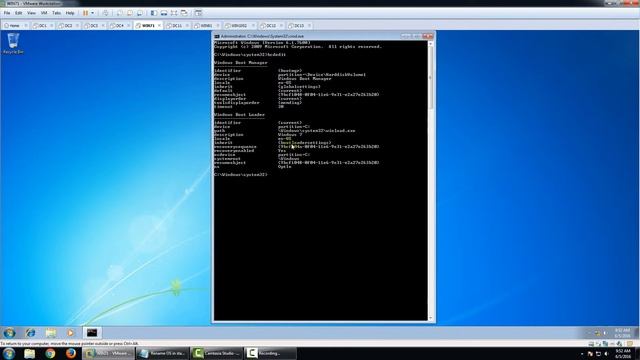Click the scrollbar down arrow in cmd window
The image size is (640, 360).
coord(431,318)
